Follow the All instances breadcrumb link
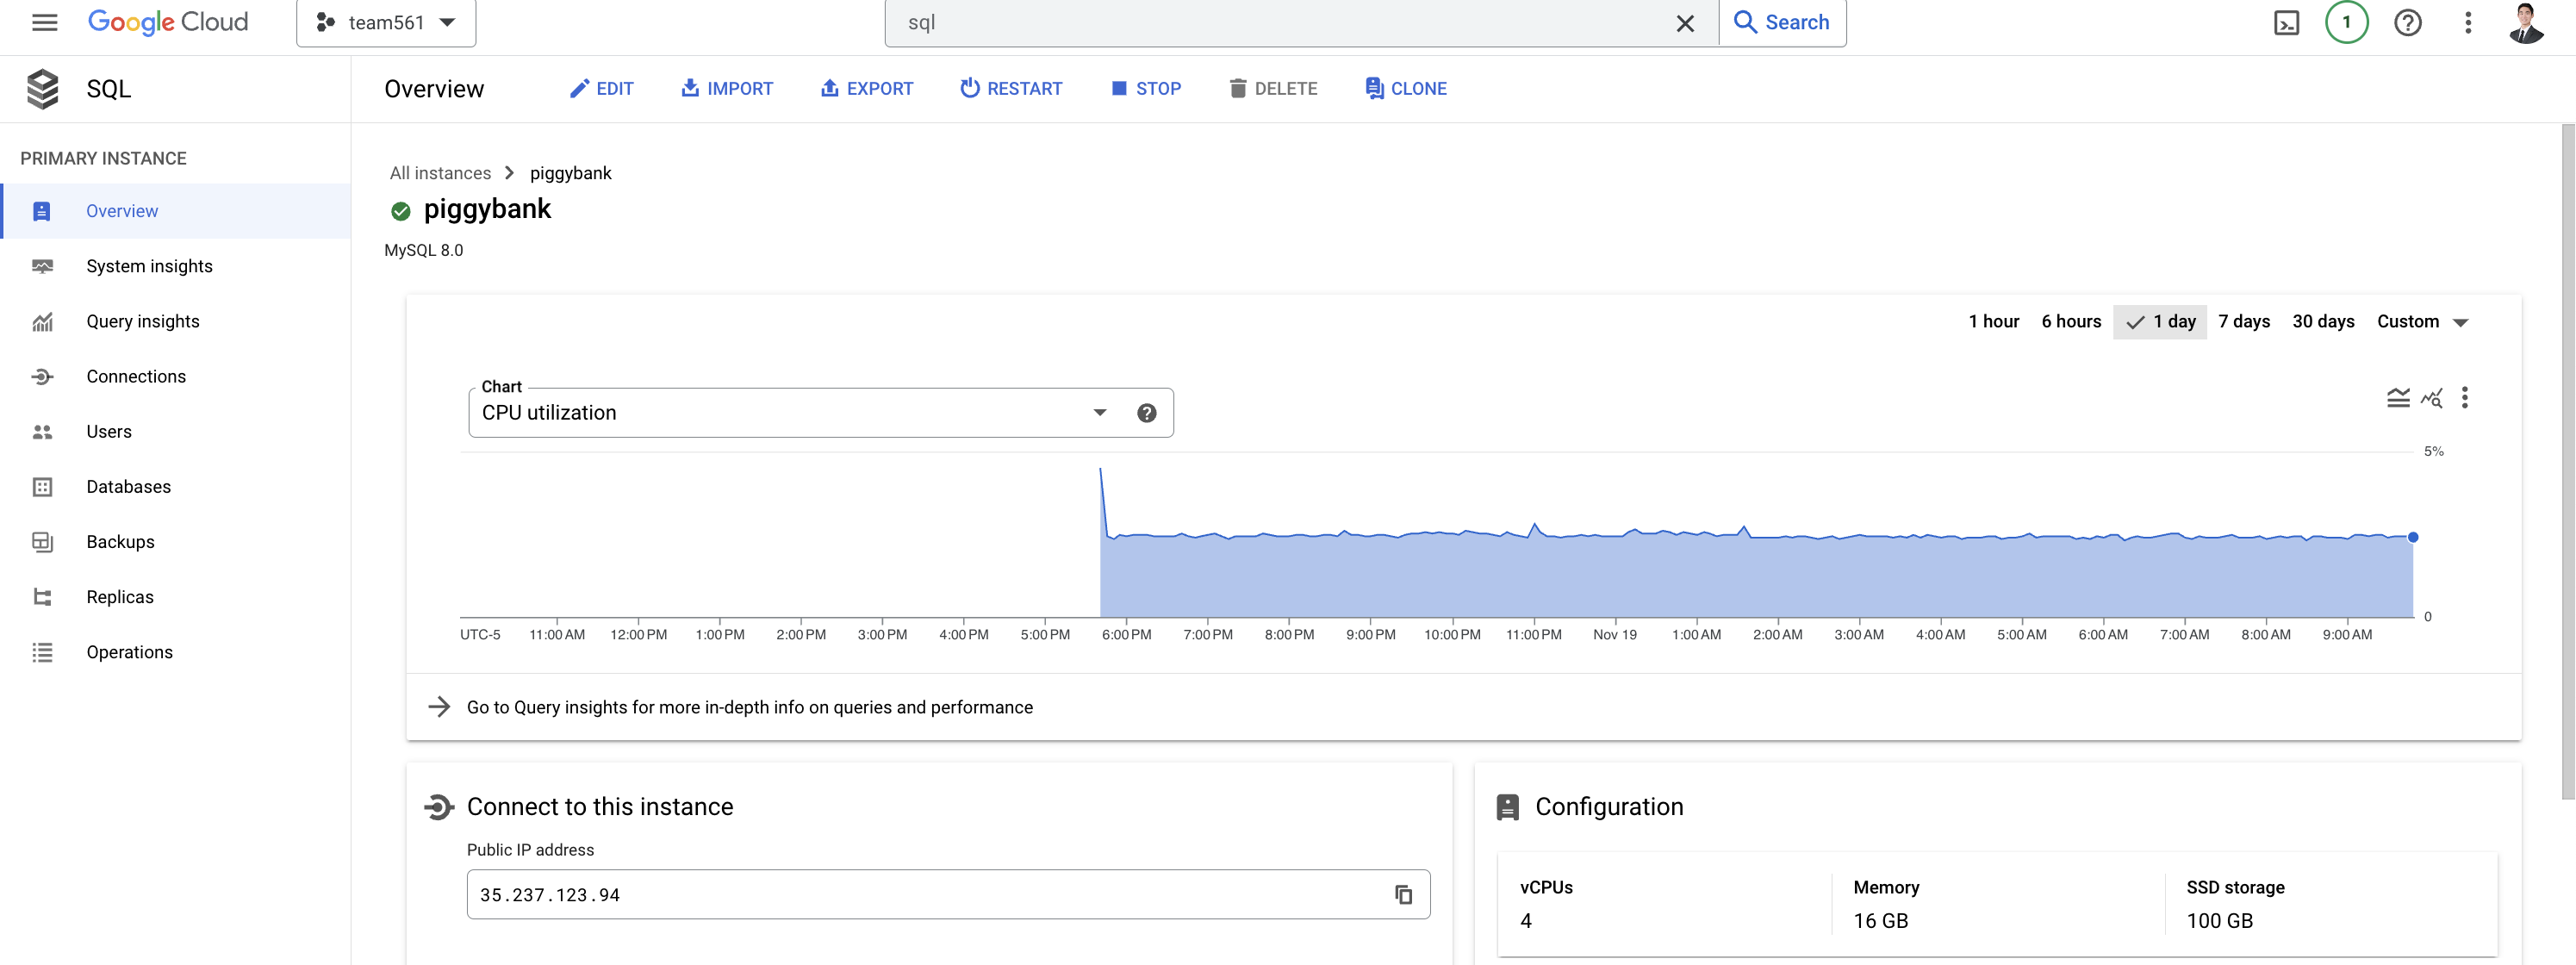Screen dimensions: 2576x965 pyautogui.click(x=440, y=173)
